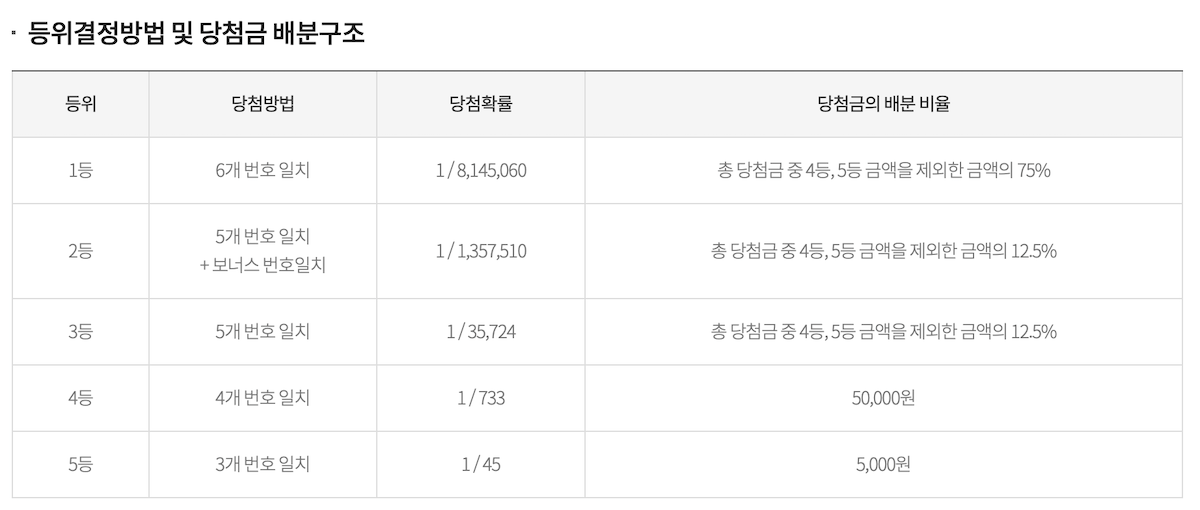Click the 1등 rank cell
This screenshot has width=1200, height=510.
[x=80, y=170]
